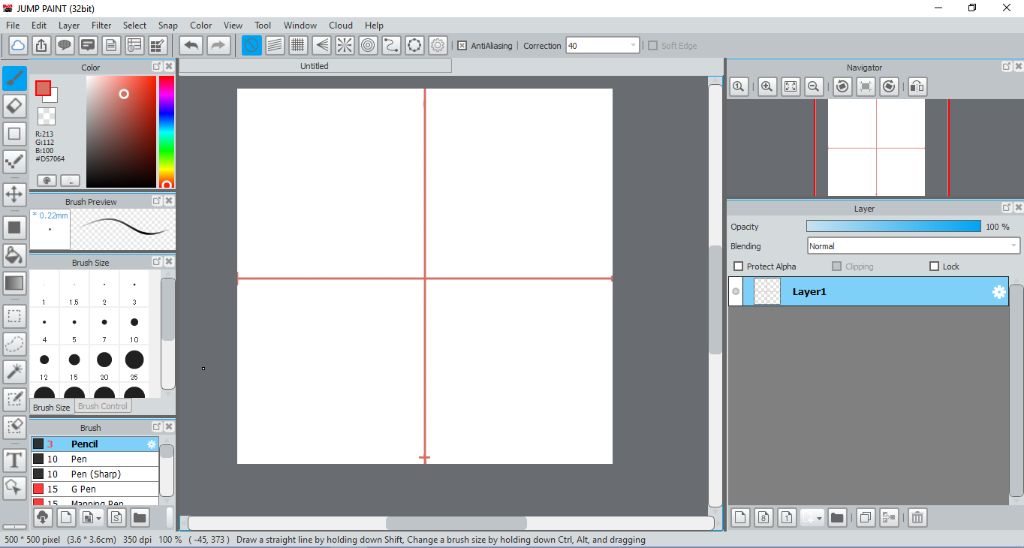Open the Filter menu
The width and height of the screenshot is (1024, 548).
(101, 25)
